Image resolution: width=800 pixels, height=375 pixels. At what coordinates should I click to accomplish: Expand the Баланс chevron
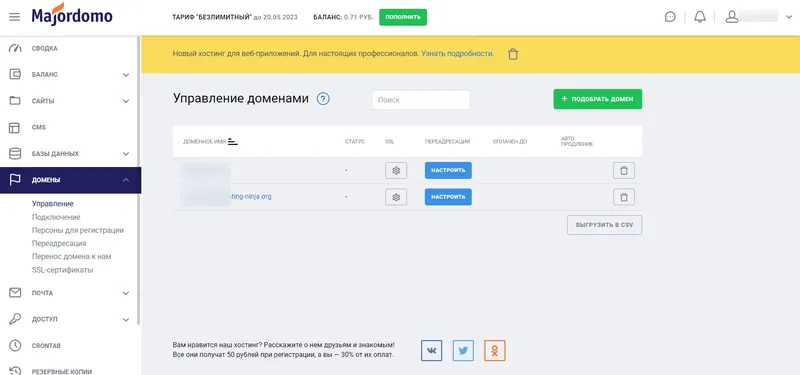[x=126, y=75]
